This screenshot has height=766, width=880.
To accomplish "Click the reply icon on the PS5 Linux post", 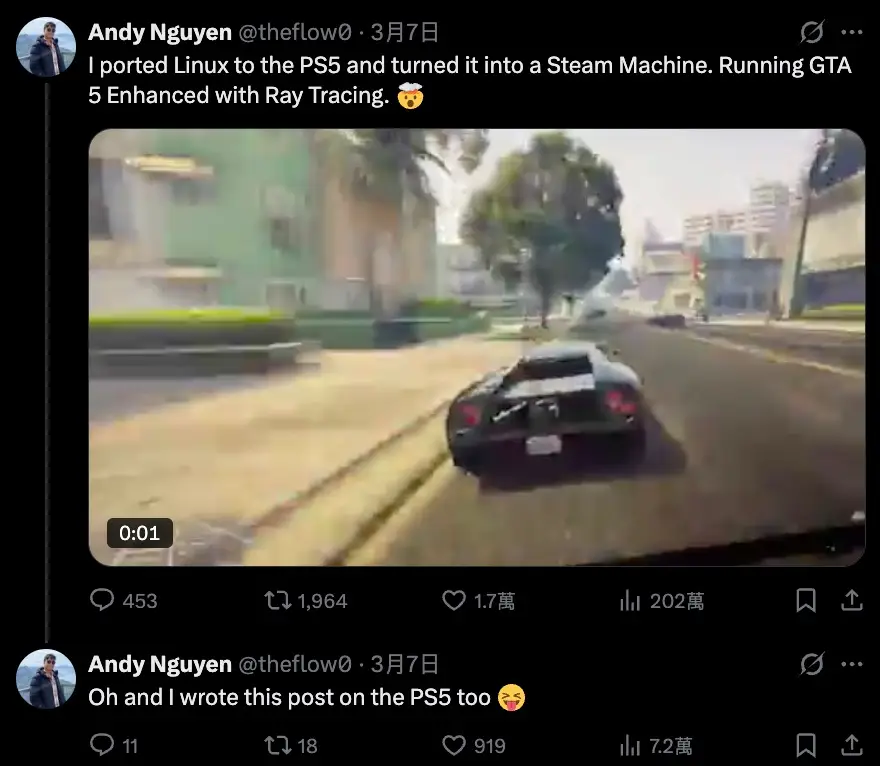I will coord(102,600).
